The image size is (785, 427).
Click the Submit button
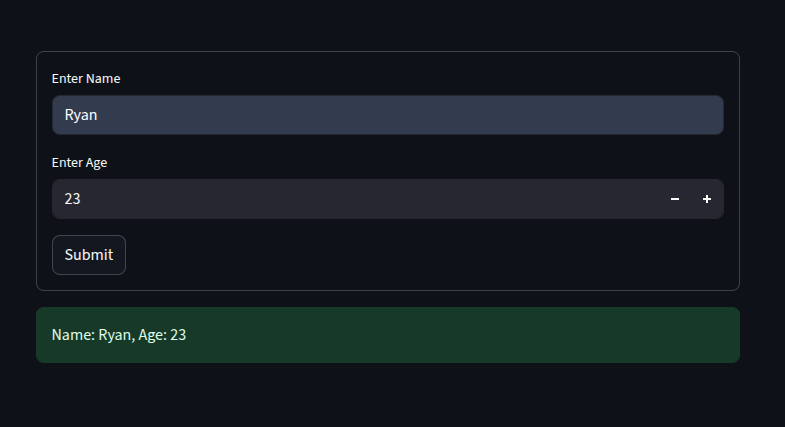coord(89,255)
